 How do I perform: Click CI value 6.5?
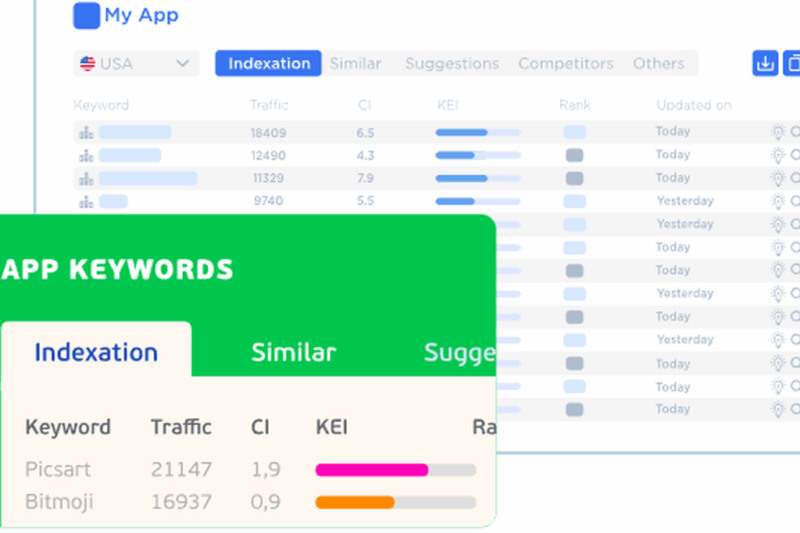[365, 133]
